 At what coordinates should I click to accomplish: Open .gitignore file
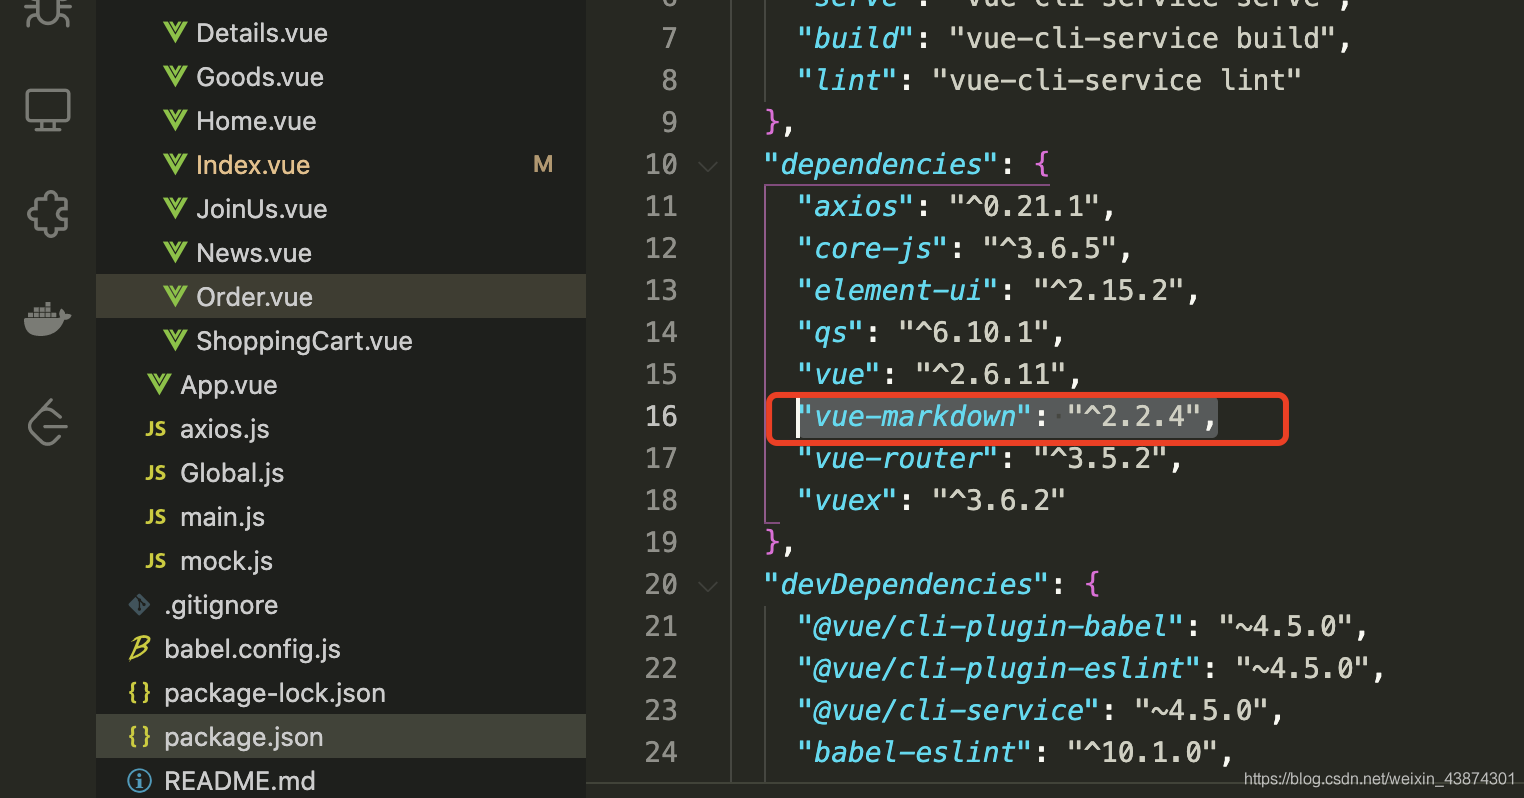(x=221, y=605)
